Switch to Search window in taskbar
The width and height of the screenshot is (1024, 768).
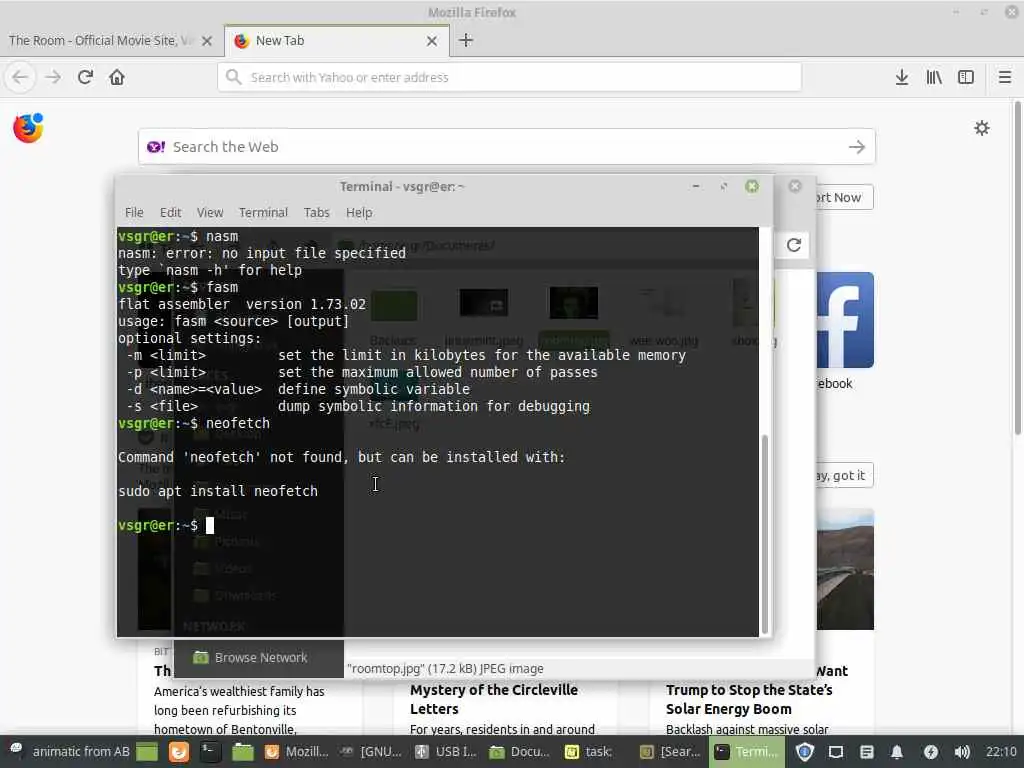[670, 752]
